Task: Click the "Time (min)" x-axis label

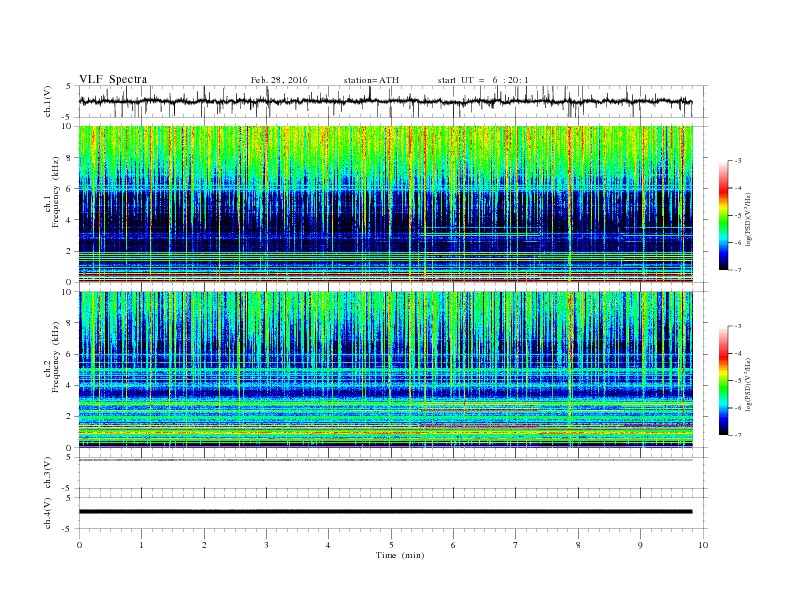Action: tap(400, 555)
